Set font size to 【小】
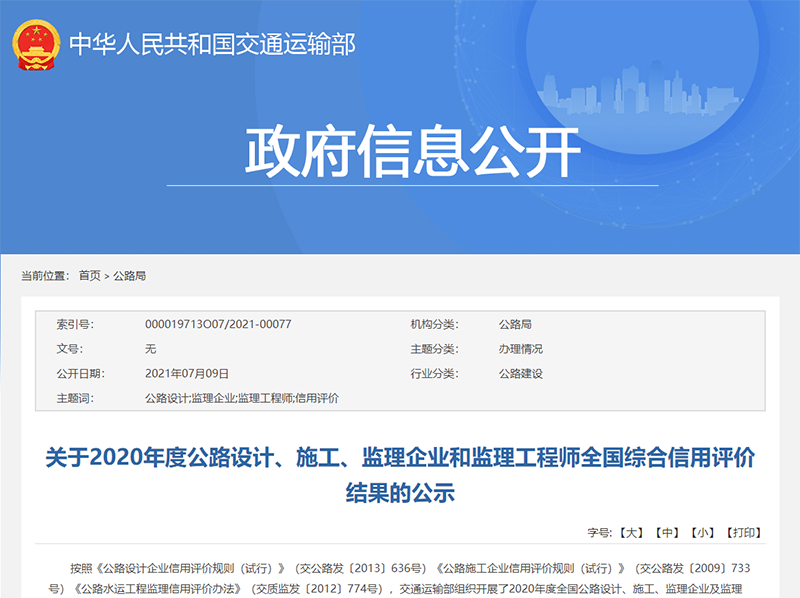The height and width of the screenshot is (598, 800). click(702, 533)
